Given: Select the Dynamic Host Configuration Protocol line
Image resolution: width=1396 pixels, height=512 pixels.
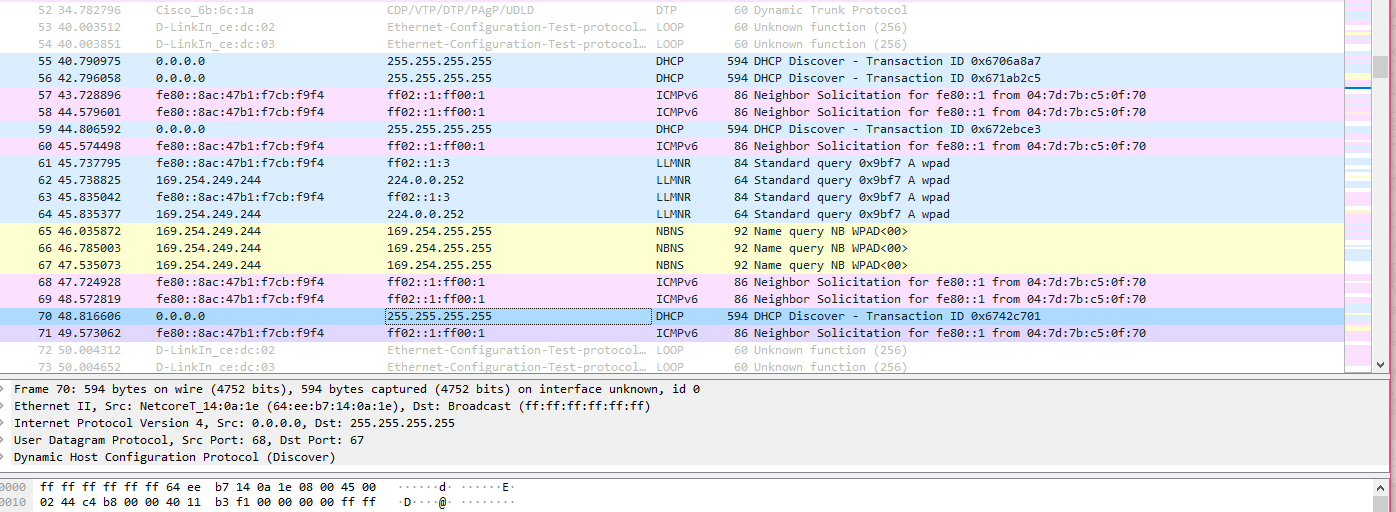Looking at the screenshot, I should pyautogui.click(x=174, y=457).
